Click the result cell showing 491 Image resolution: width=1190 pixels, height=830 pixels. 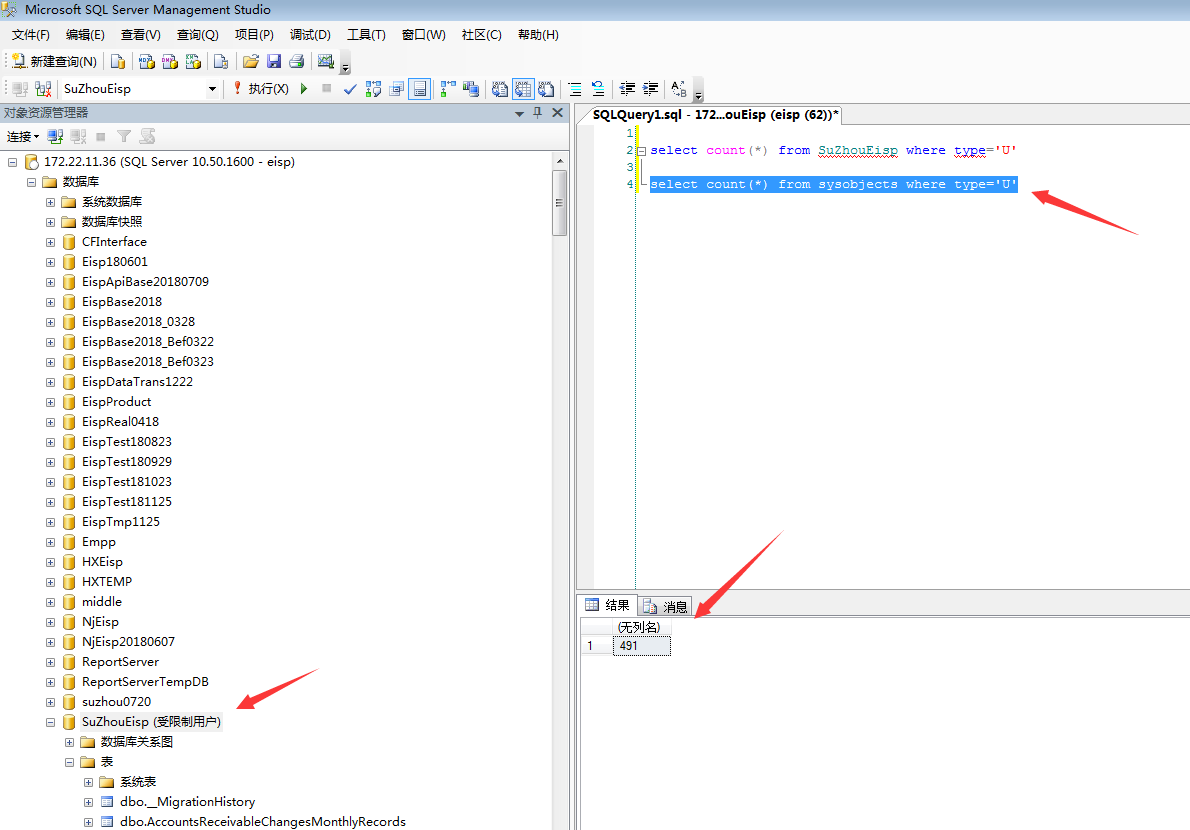pos(642,646)
